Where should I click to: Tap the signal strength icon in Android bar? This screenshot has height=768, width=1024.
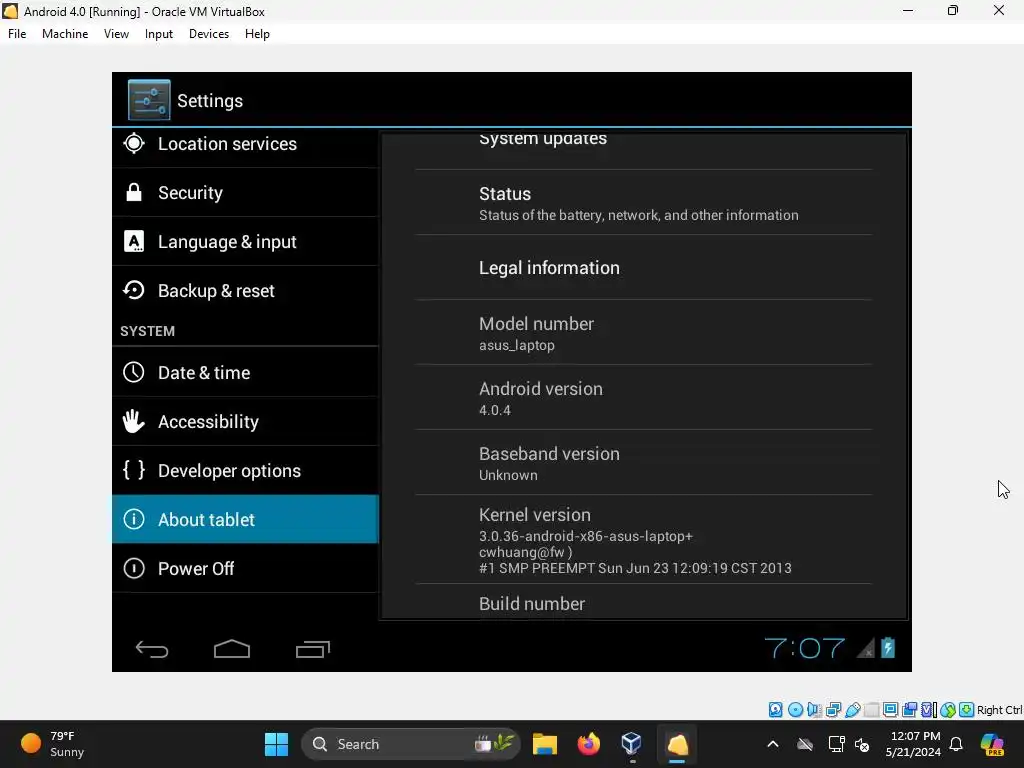pyautogui.click(x=866, y=648)
